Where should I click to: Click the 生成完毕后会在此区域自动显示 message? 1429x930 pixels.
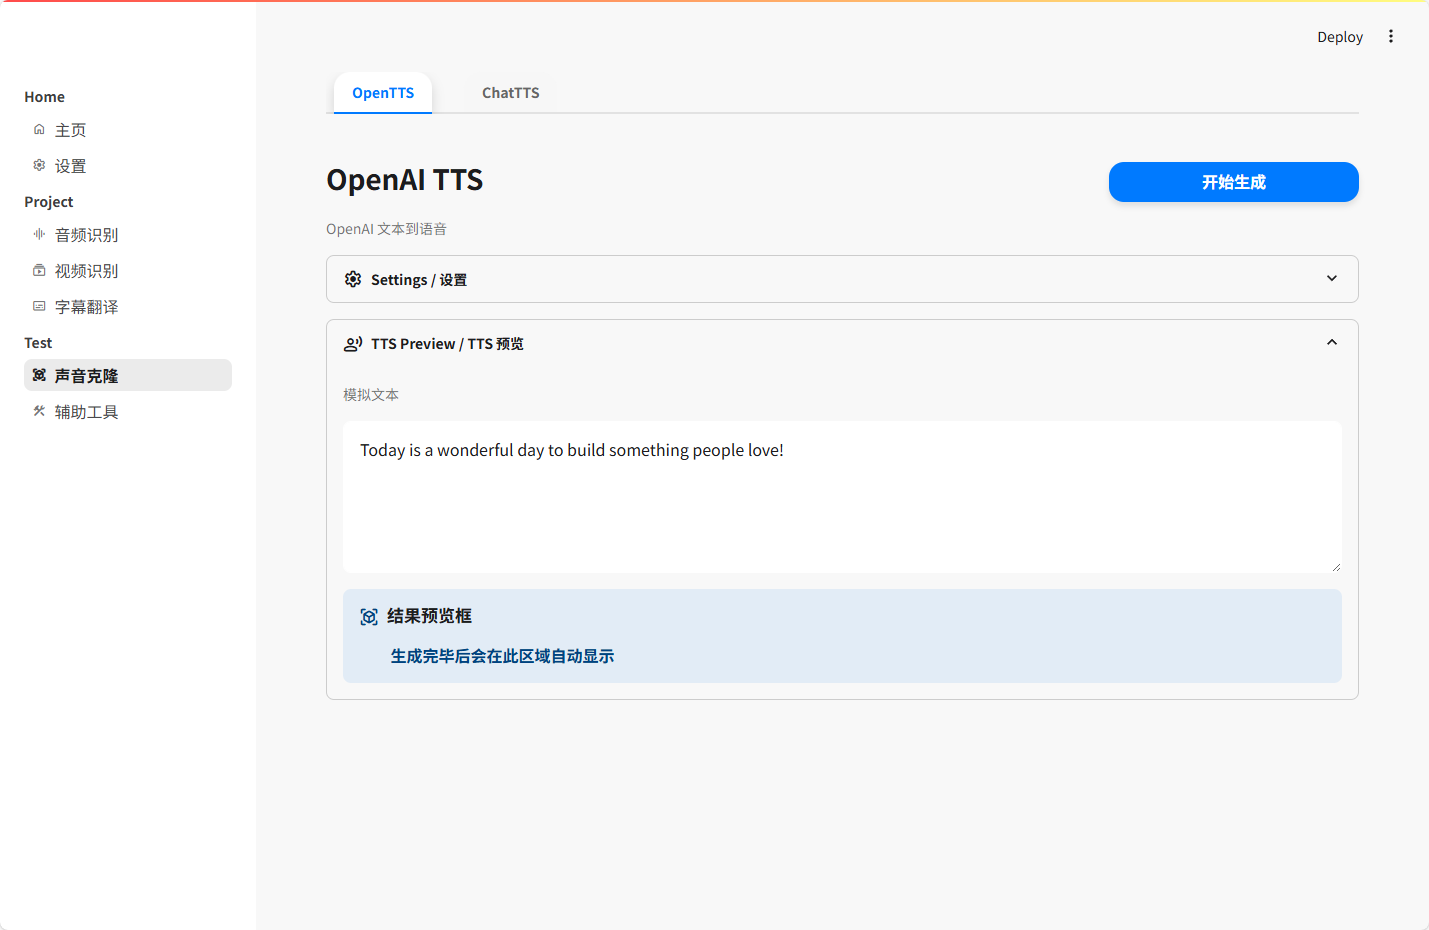502,656
